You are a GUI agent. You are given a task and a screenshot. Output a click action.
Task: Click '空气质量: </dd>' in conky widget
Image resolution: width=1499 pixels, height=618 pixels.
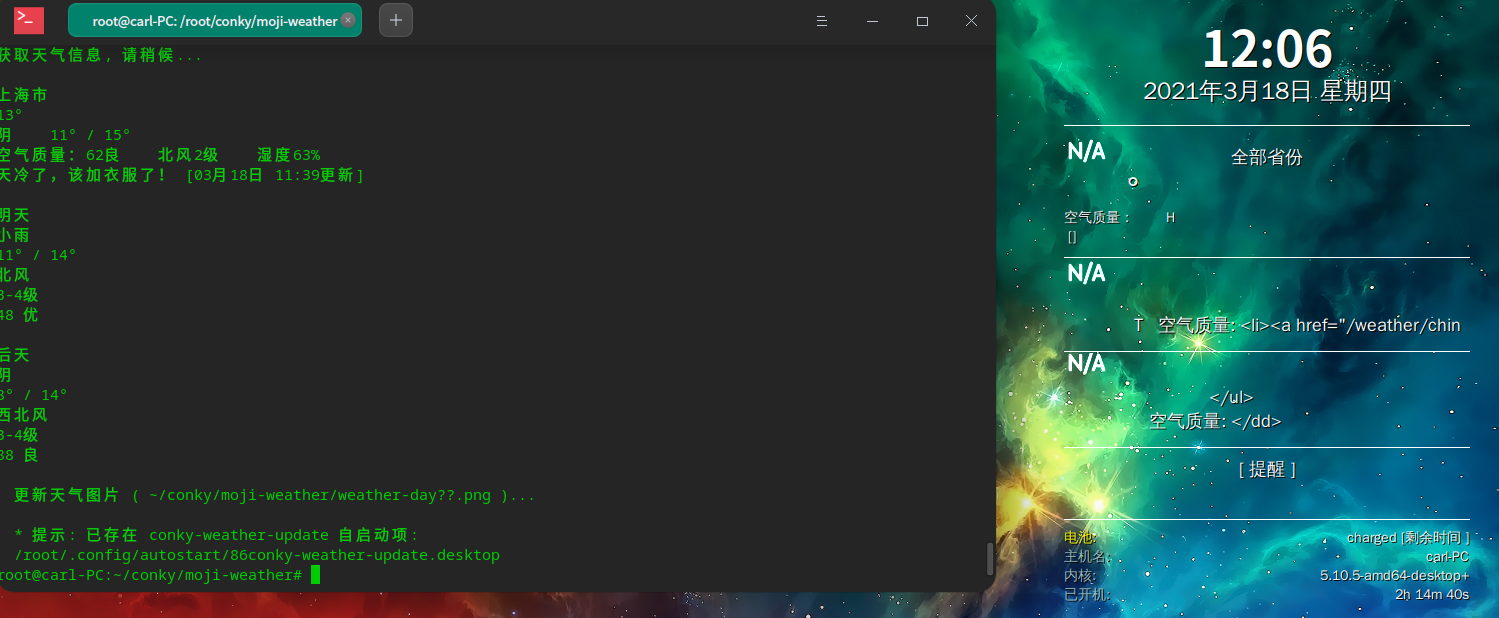point(1215,422)
